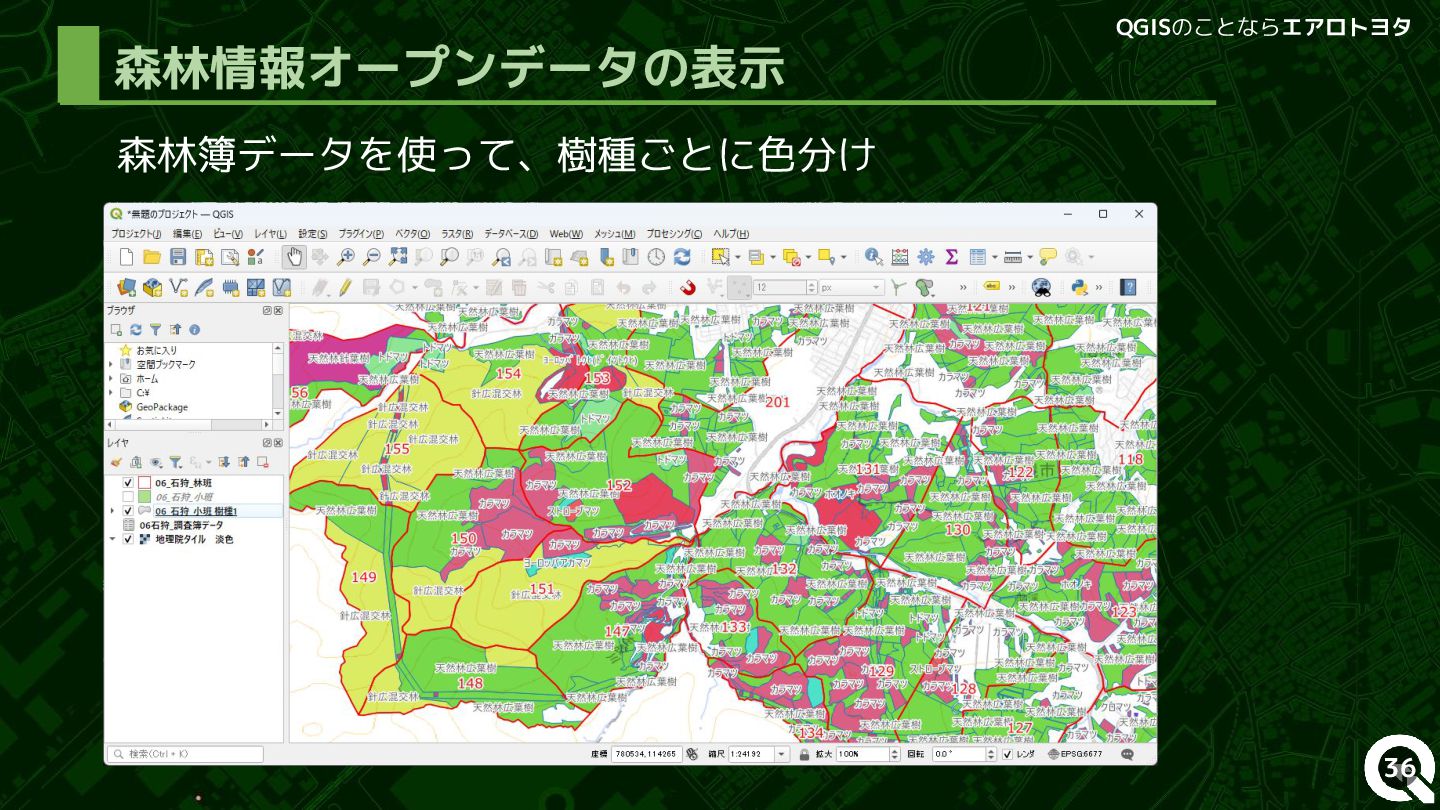1440x810 pixels.
Task: Select お気に入り in the Browser tree
Action: pyautogui.click(x=157, y=351)
